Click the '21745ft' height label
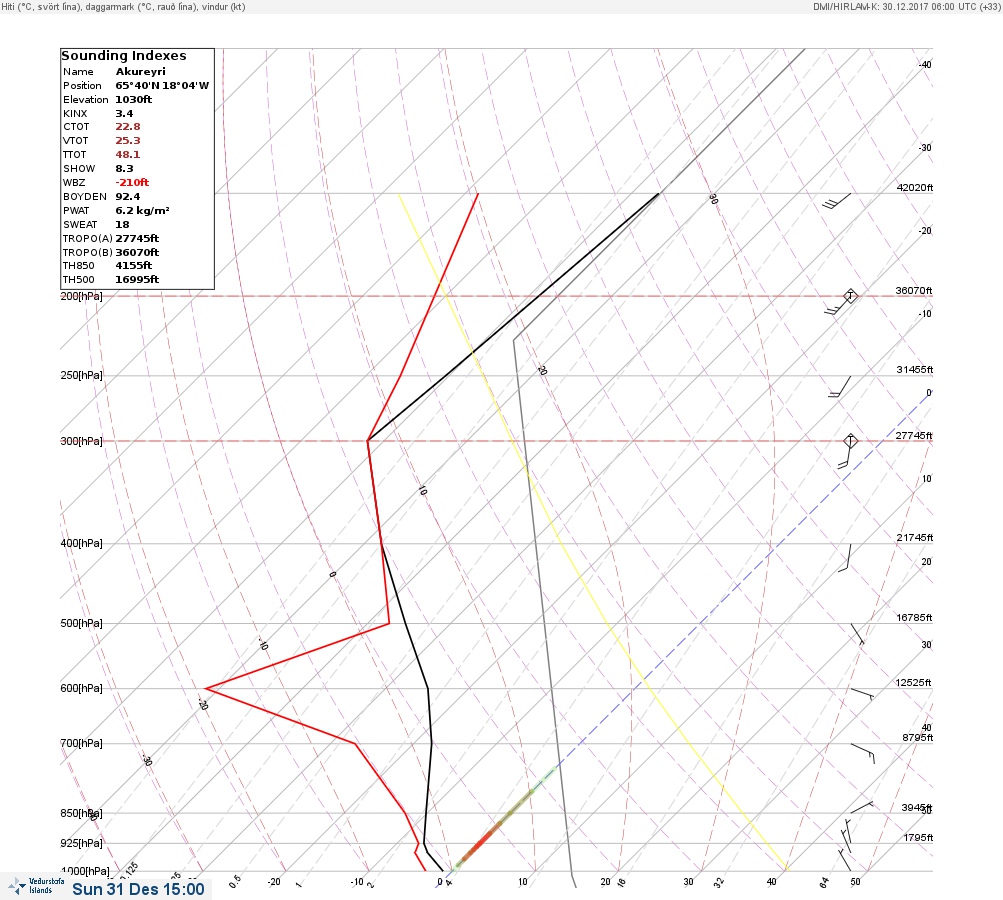This screenshot has width=1003, height=900. 915,537
